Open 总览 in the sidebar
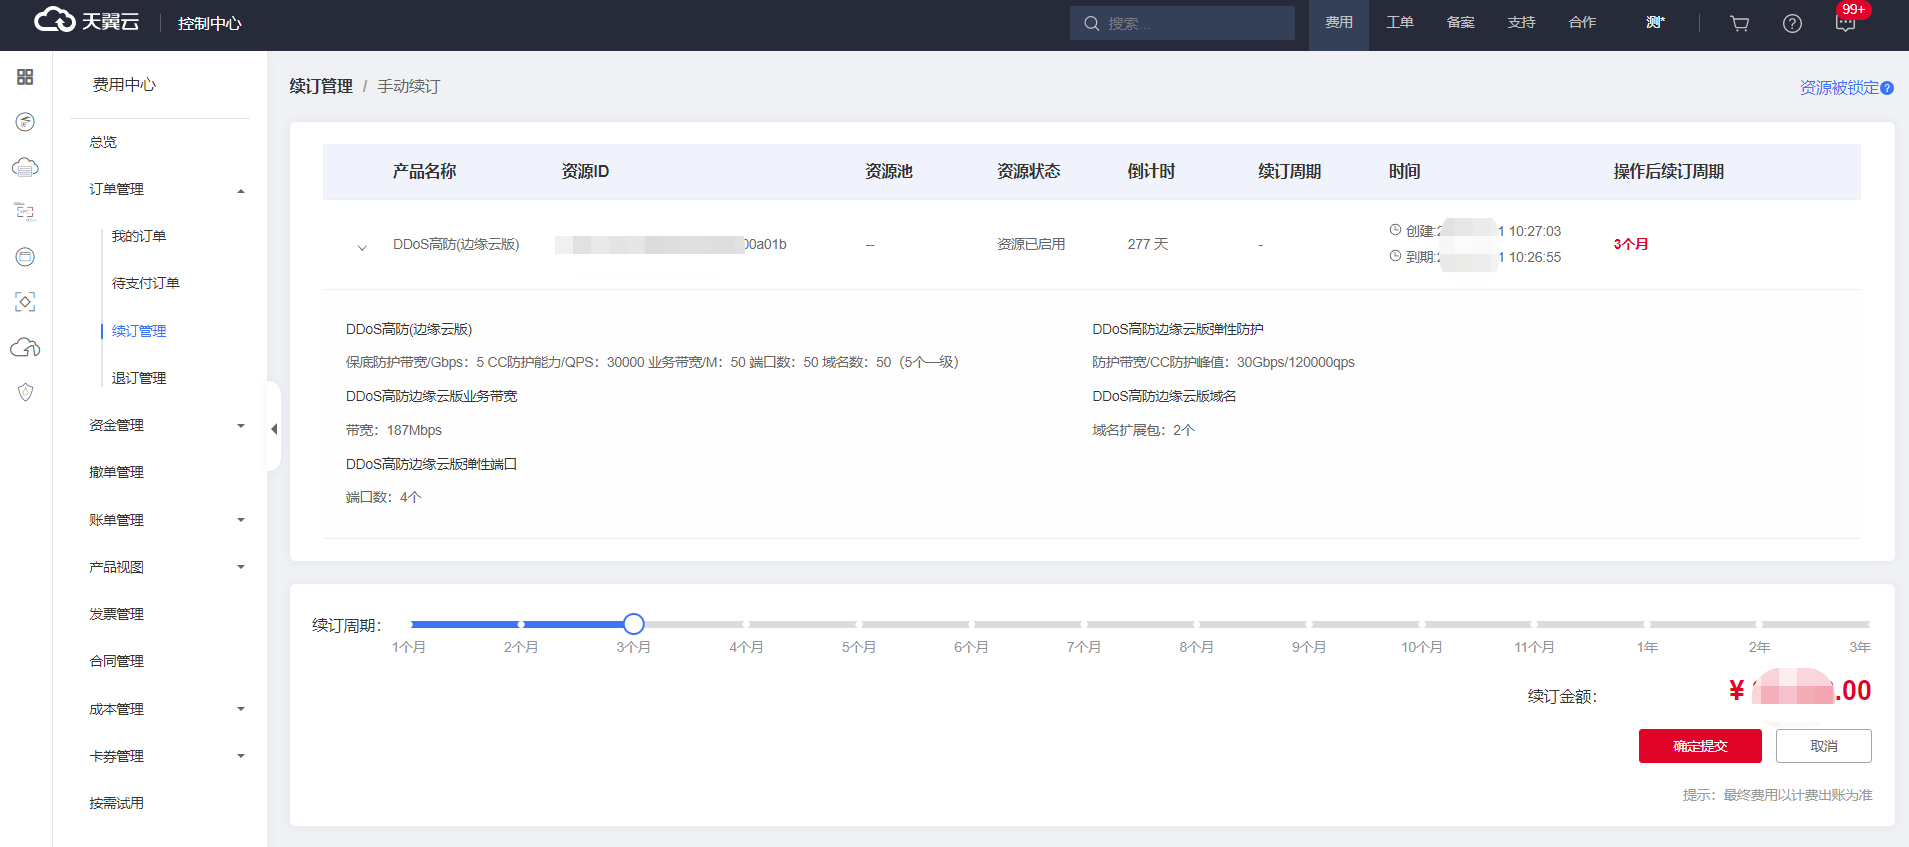 coord(103,142)
